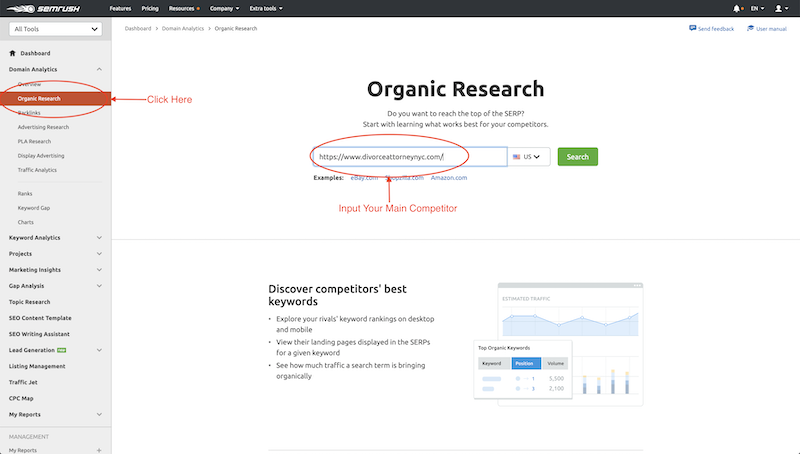
Task: Open Traffic Jet in sidebar
Action: 23,382
